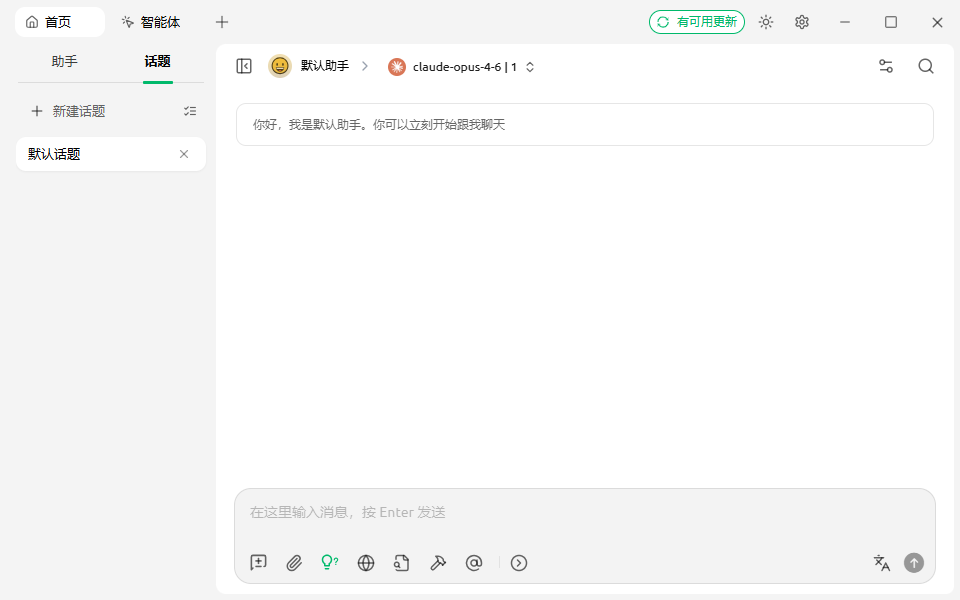The height and width of the screenshot is (600, 960).
Task: Collapse the sidebar with the panel icon
Action: 243,65
